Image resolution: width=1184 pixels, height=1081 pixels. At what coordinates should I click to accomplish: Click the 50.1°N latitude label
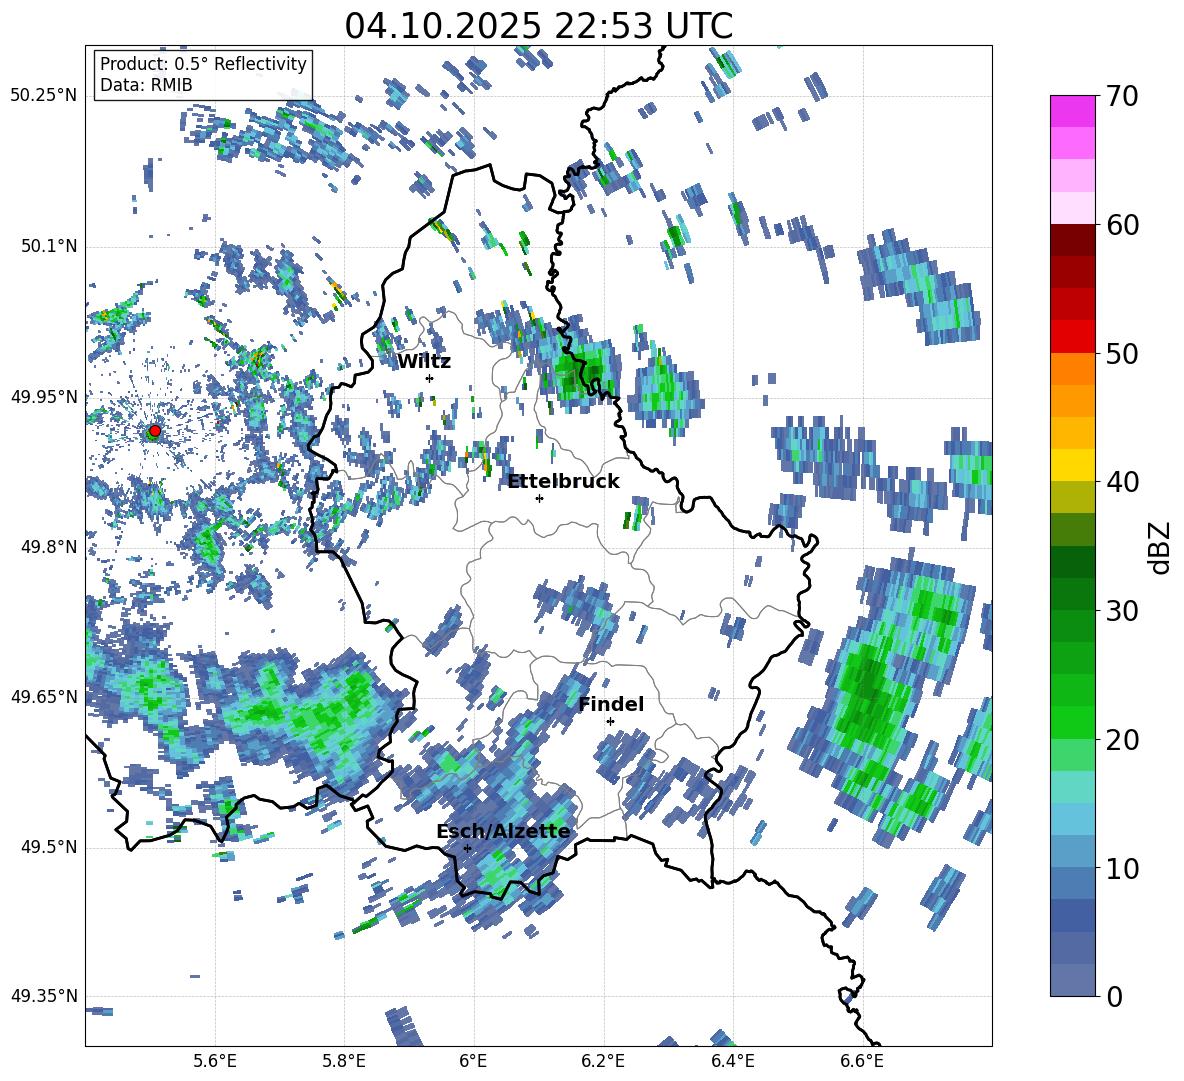click(48, 246)
